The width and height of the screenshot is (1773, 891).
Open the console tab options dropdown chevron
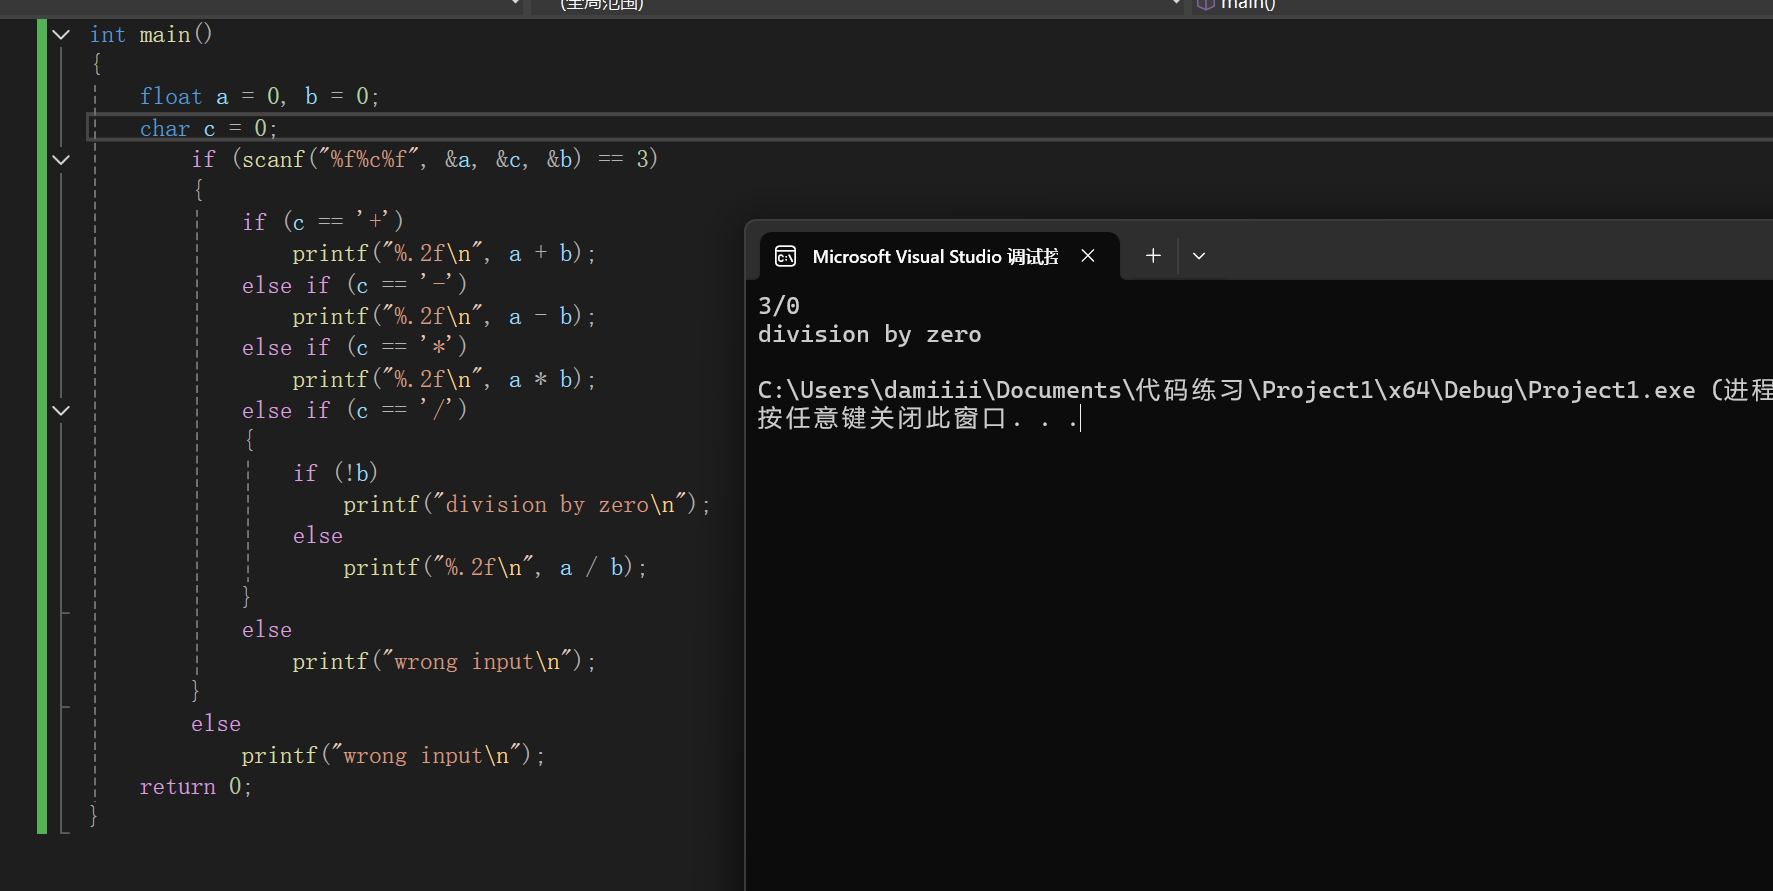1199,256
